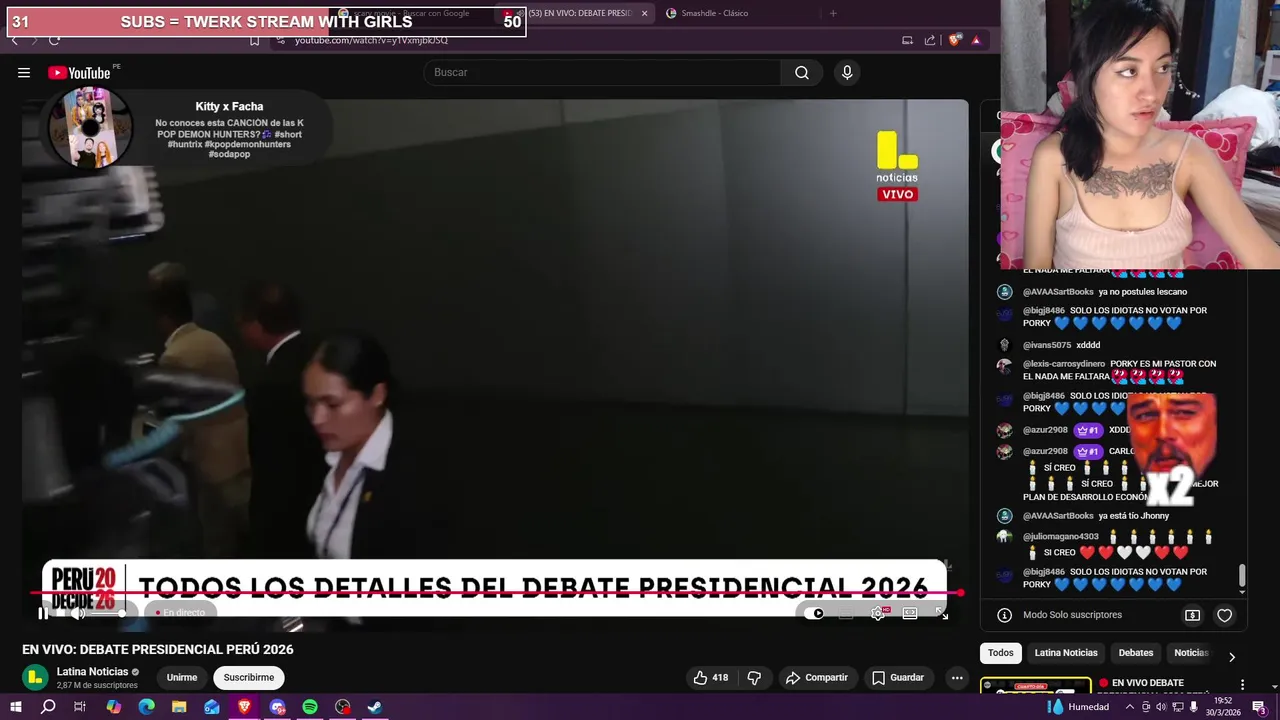1280x720 pixels.
Task: Click @AVAASartBooks in 'ya no postules lescano' message
Action: click(1058, 292)
